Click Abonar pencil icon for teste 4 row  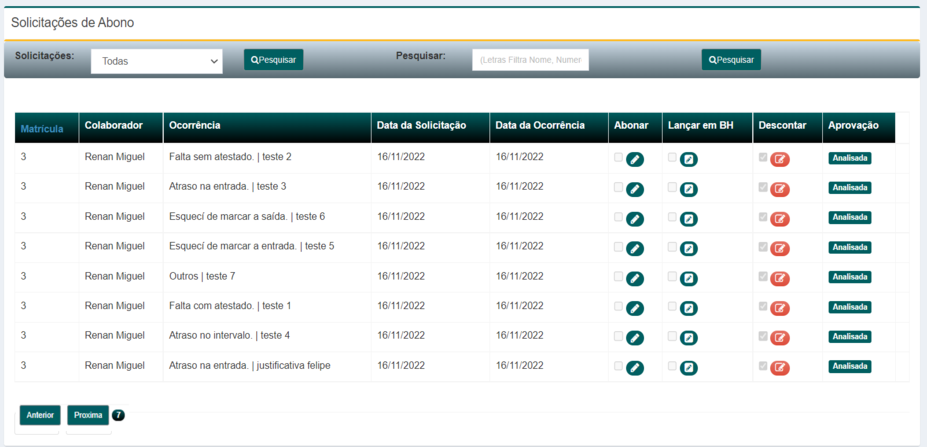coord(635,338)
